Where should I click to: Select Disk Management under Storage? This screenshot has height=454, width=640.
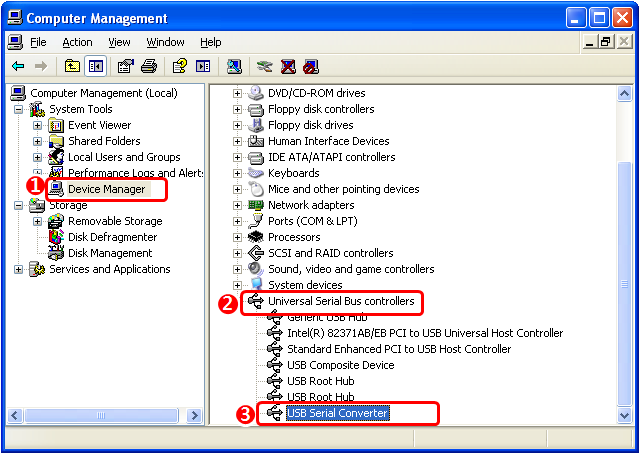tap(110, 253)
